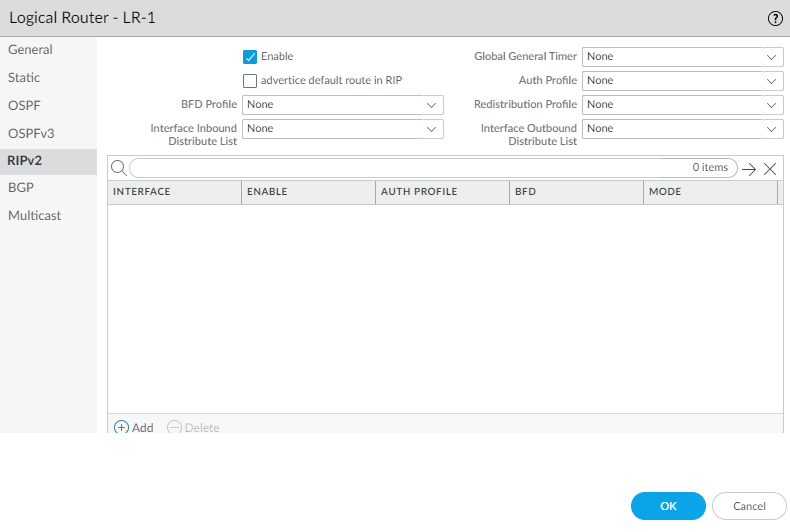The height and width of the screenshot is (532, 790).
Task: Click the search magnifier icon
Action: pyautogui.click(x=118, y=168)
